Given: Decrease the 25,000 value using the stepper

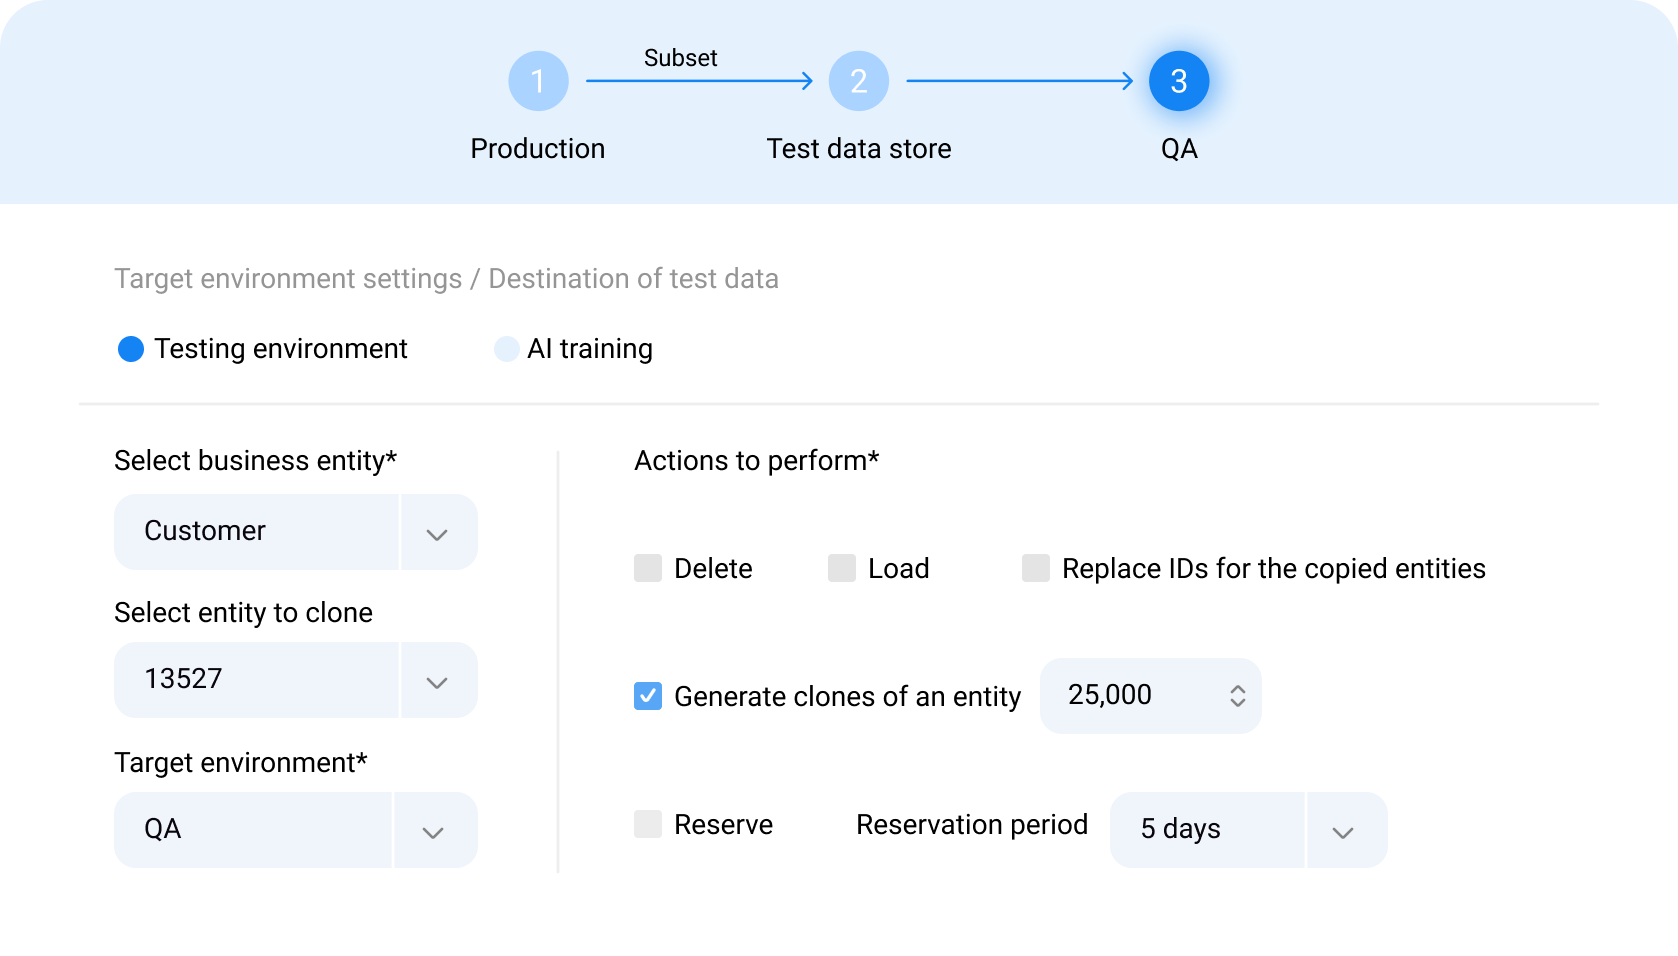Looking at the screenshot, I should click(1237, 704).
